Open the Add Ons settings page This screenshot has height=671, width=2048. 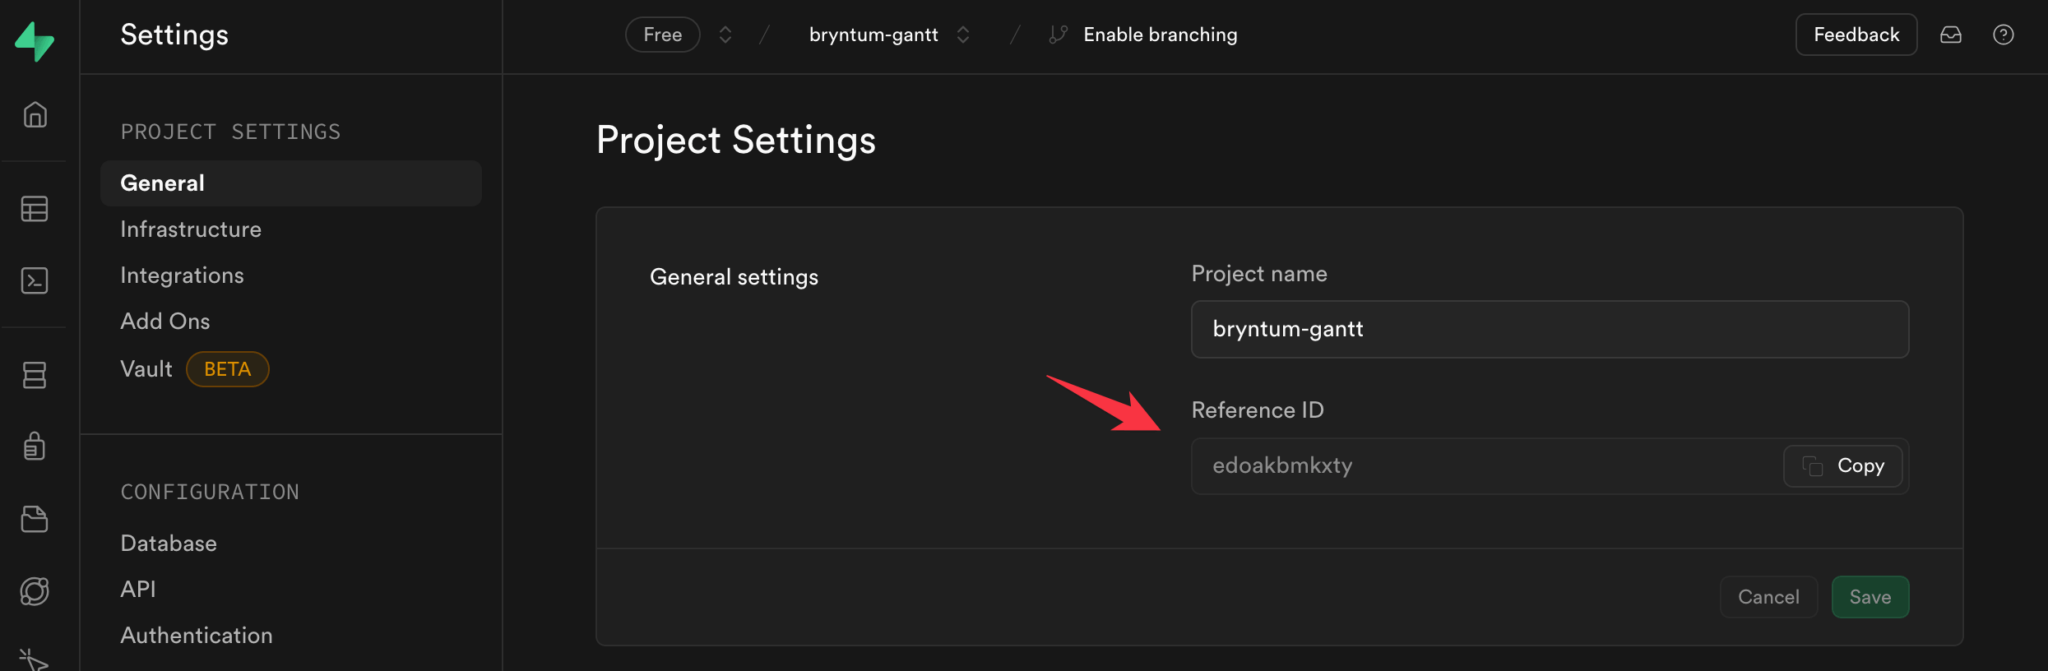tap(165, 321)
